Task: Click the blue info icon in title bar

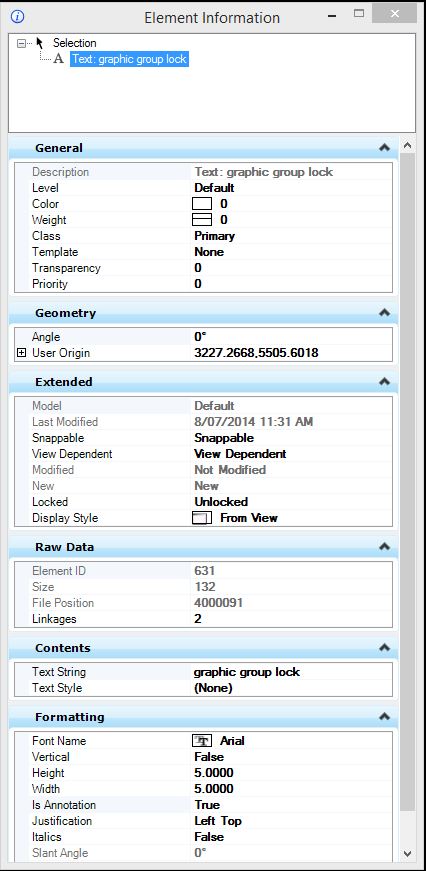Action: coord(17,17)
